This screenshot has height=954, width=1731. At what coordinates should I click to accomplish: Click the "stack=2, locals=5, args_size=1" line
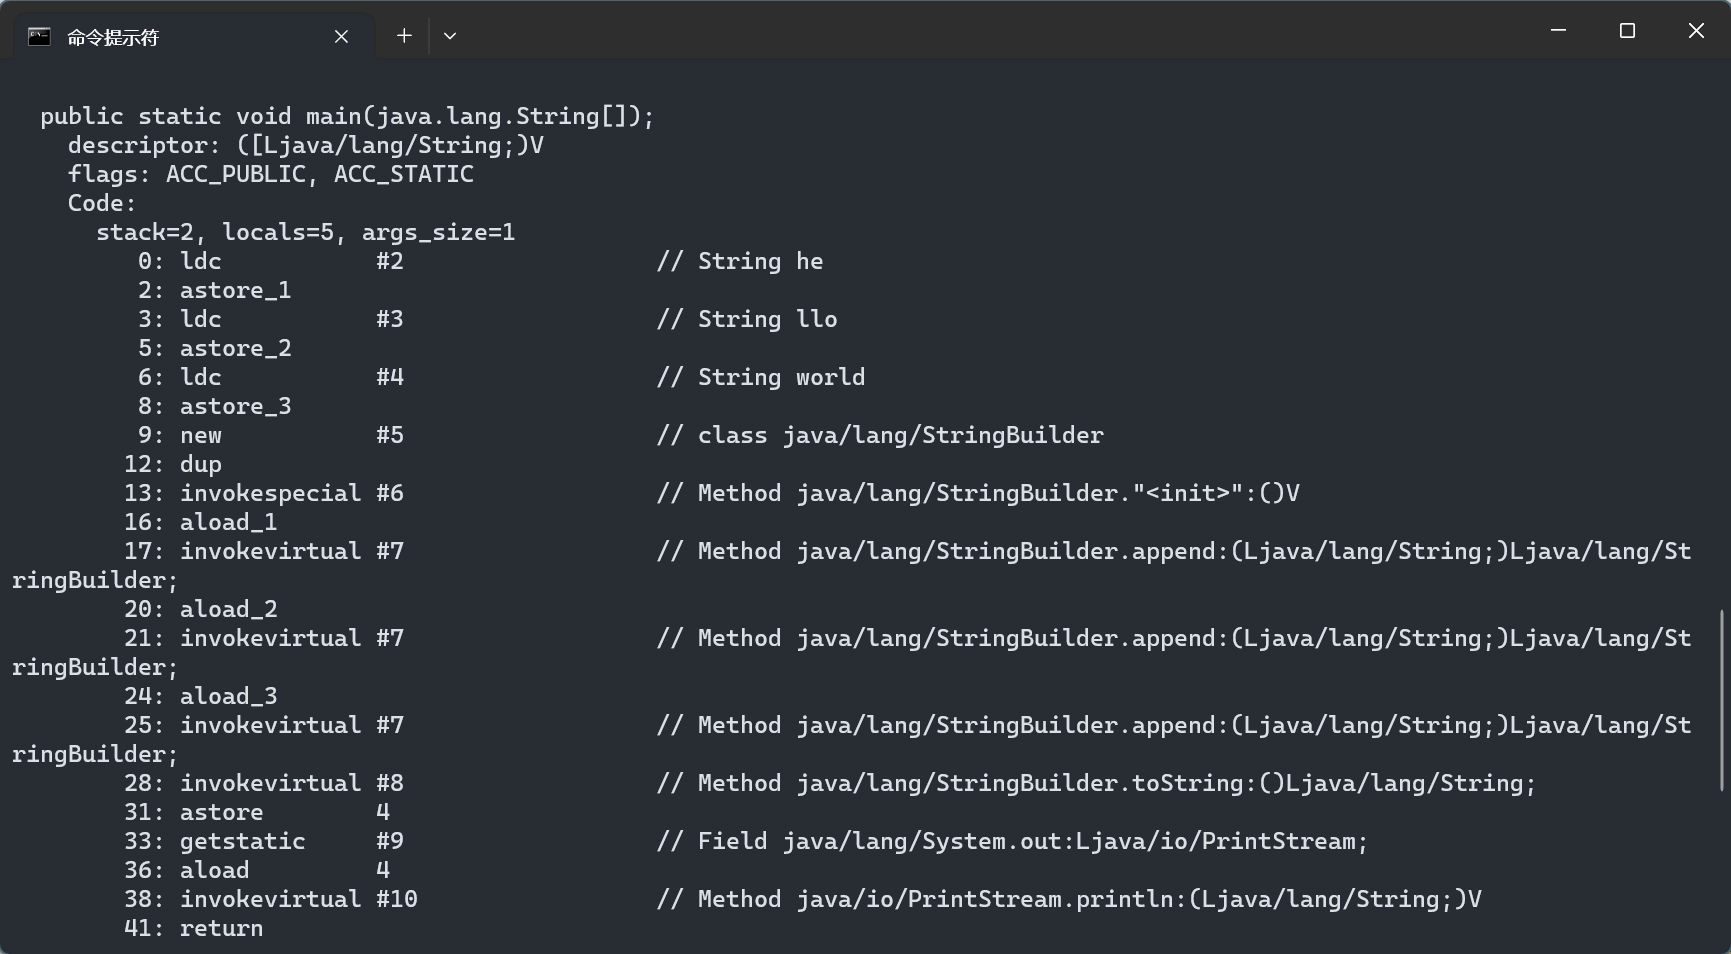tap(305, 232)
